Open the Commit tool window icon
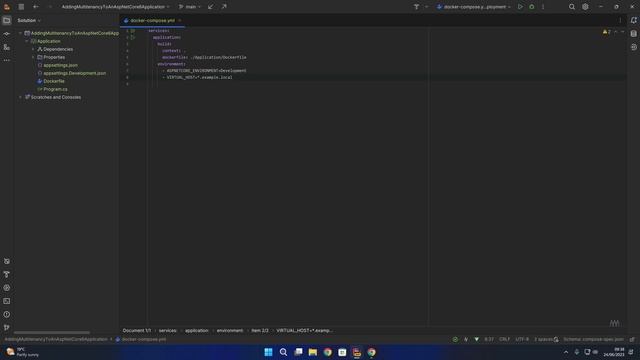 coord(7,34)
